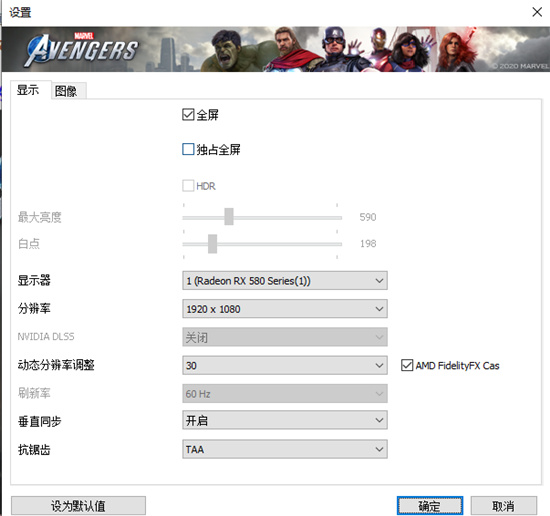Click the 垂直同步 label

coord(40,421)
